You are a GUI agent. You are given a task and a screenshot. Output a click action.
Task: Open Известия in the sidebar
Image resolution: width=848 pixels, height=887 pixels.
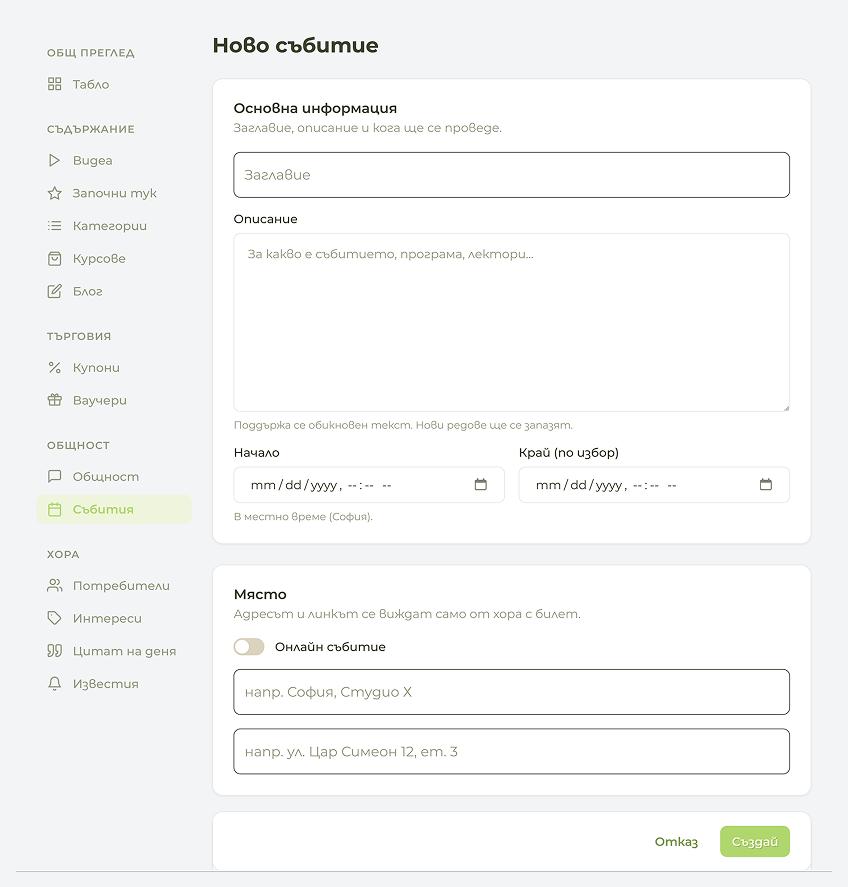(114, 683)
